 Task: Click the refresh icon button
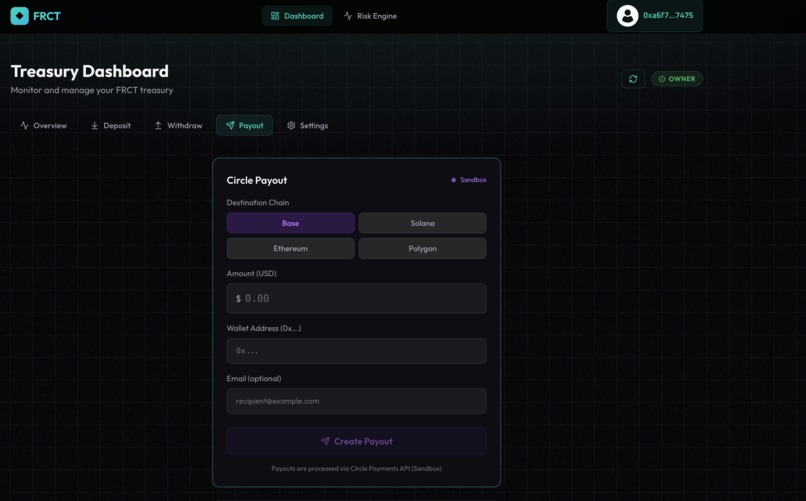633,79
